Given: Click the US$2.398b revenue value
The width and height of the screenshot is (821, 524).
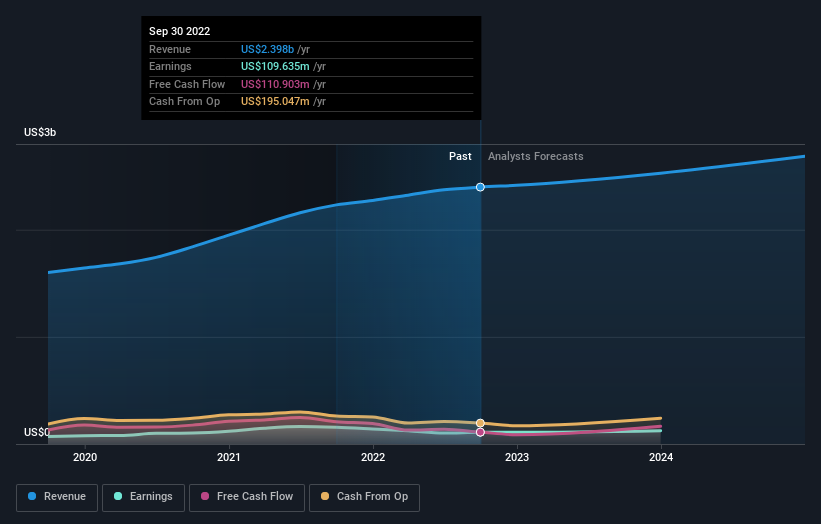Looking at the screenshot, I should 267,49.
